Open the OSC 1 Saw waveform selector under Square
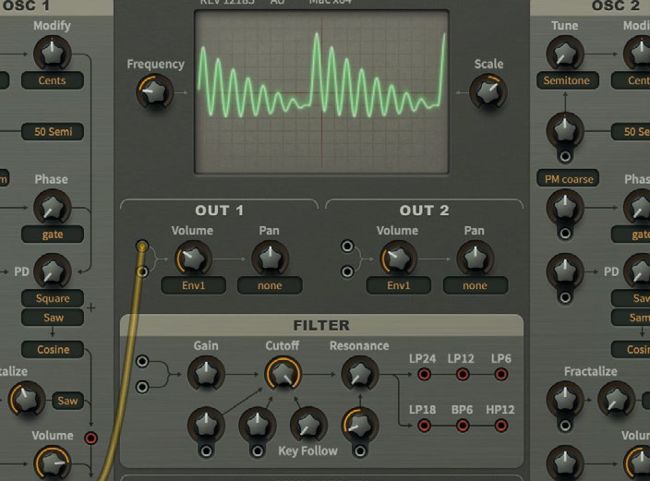The height and width of the screenshot is (481, 650). [x=52, y=318]
